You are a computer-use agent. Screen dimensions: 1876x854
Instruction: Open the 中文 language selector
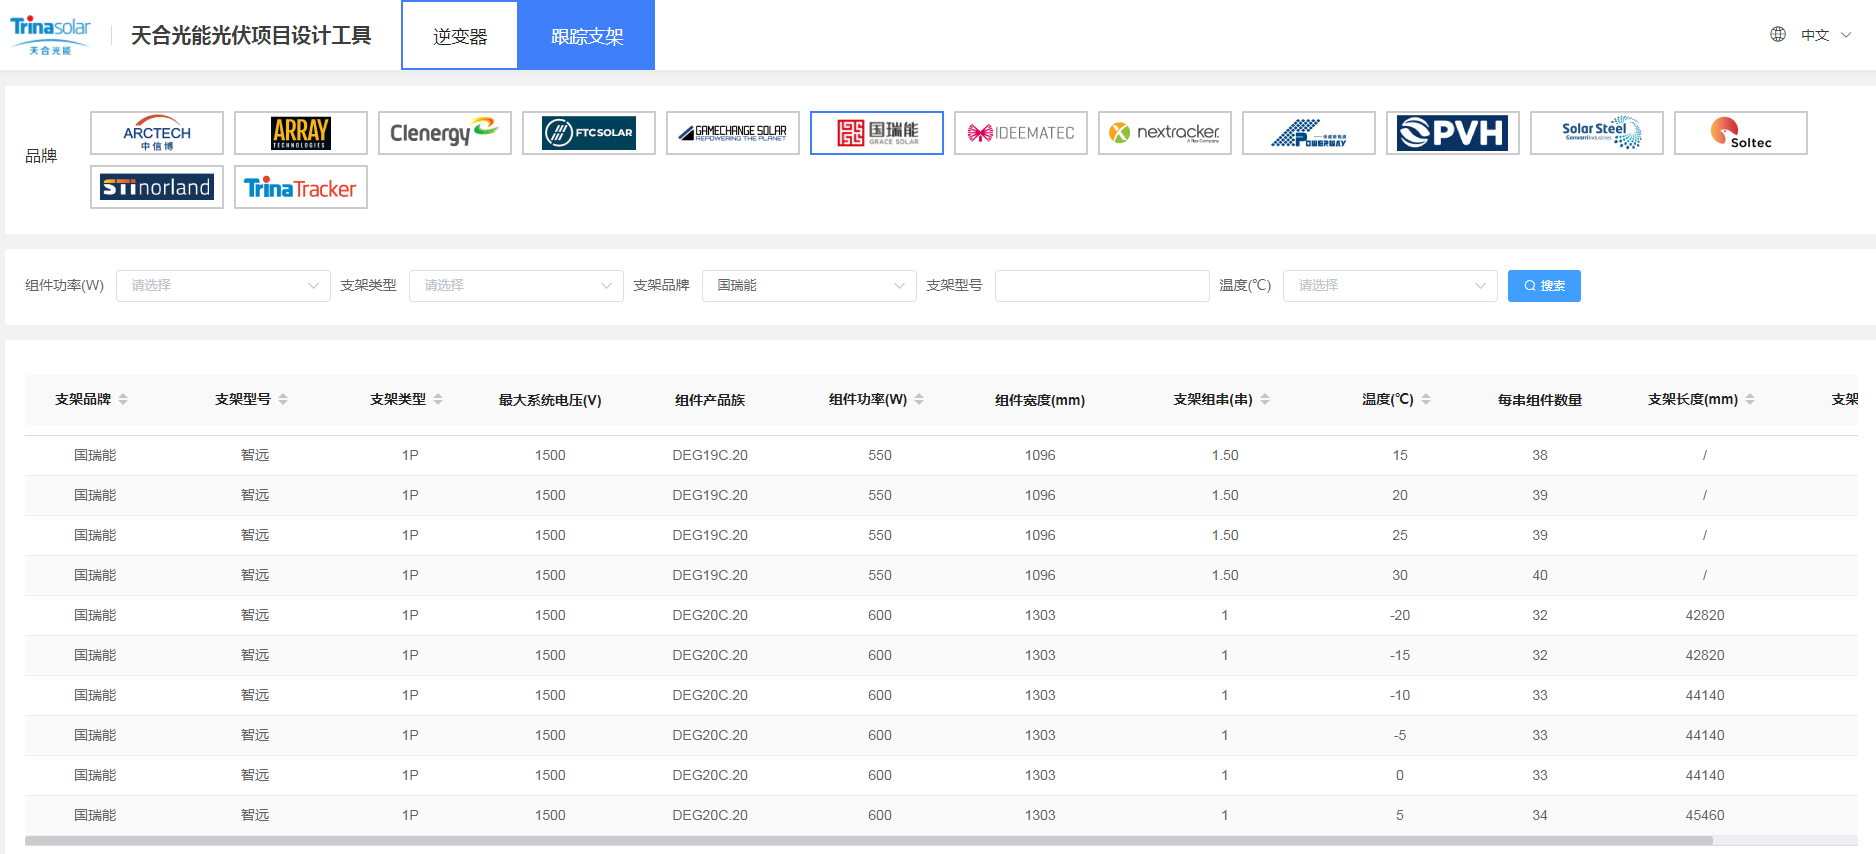coord(1814,35)
